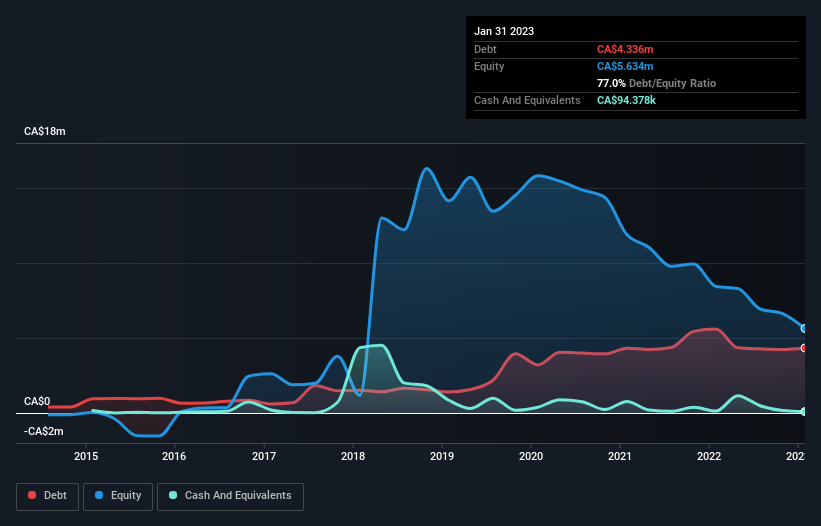Click the 2019 x-axis label

coord(442,456)
